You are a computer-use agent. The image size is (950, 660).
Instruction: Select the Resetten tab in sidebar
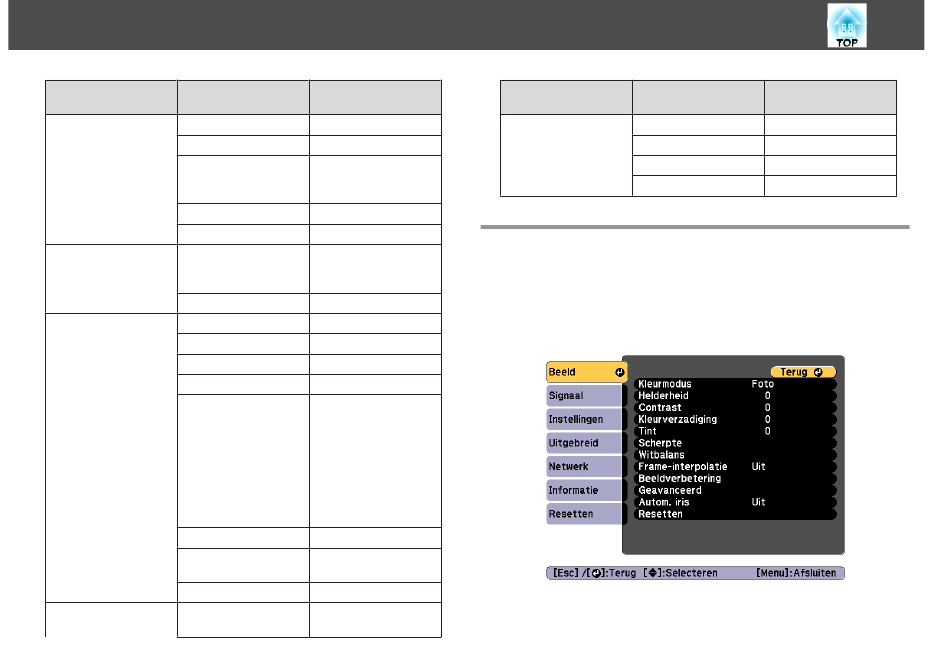(x=584, y=514)
